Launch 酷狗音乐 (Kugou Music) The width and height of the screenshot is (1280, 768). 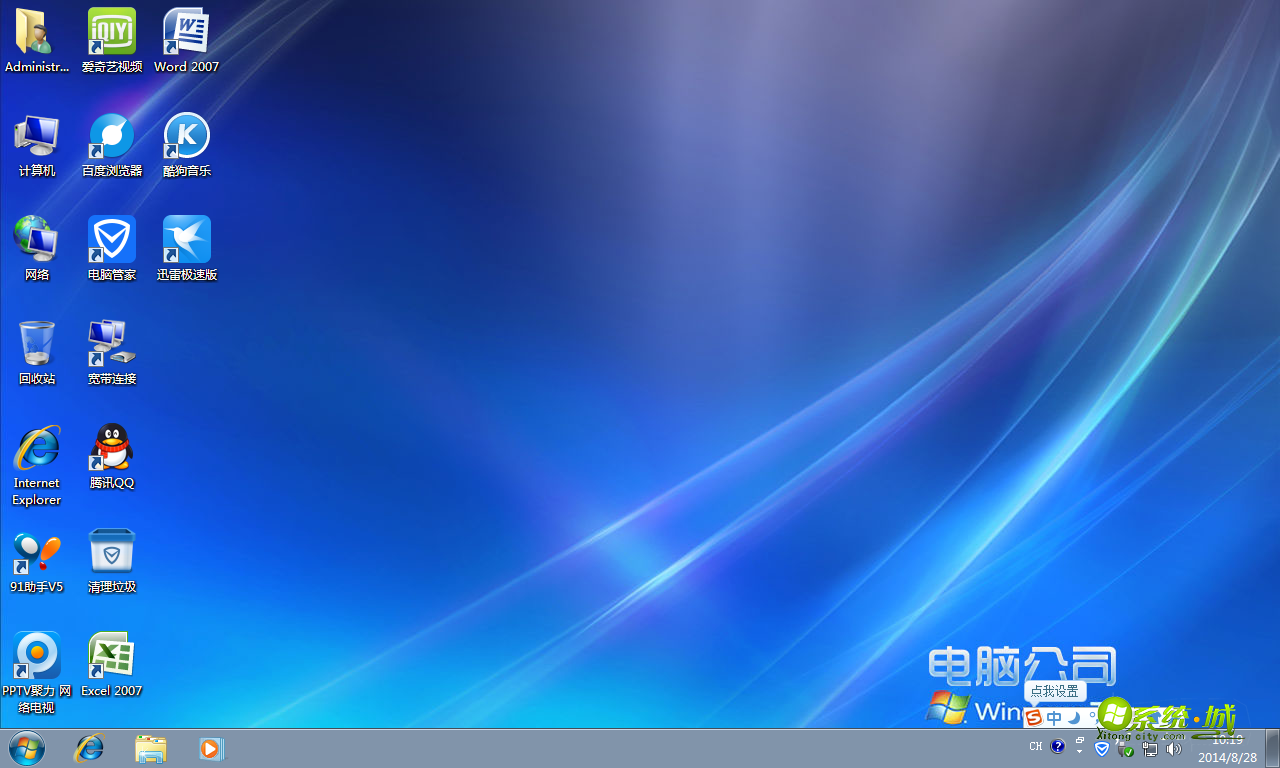tap(186, 135)
